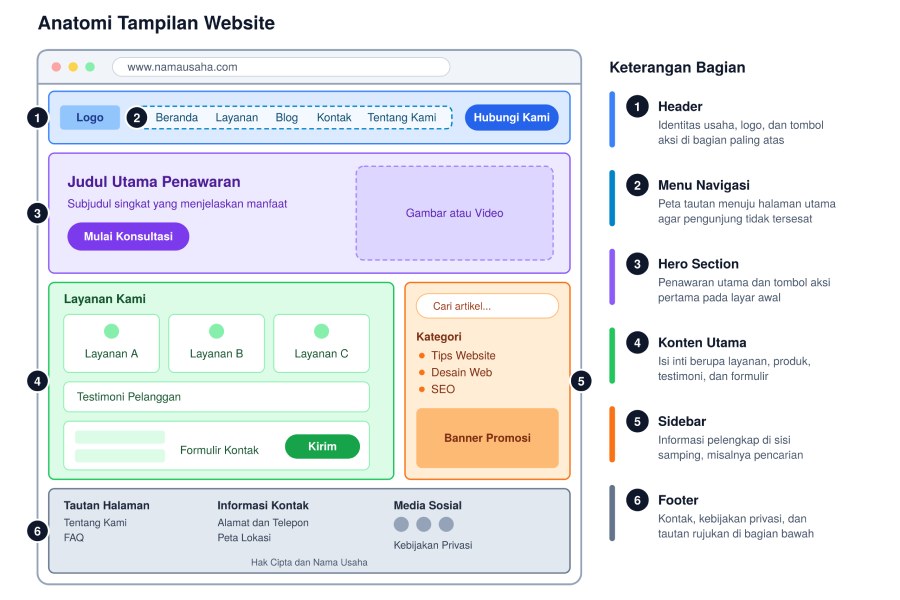Click the yellow minimize dot in browser mockup
This screenshot has height=600, width=900.
pos(73,67)
